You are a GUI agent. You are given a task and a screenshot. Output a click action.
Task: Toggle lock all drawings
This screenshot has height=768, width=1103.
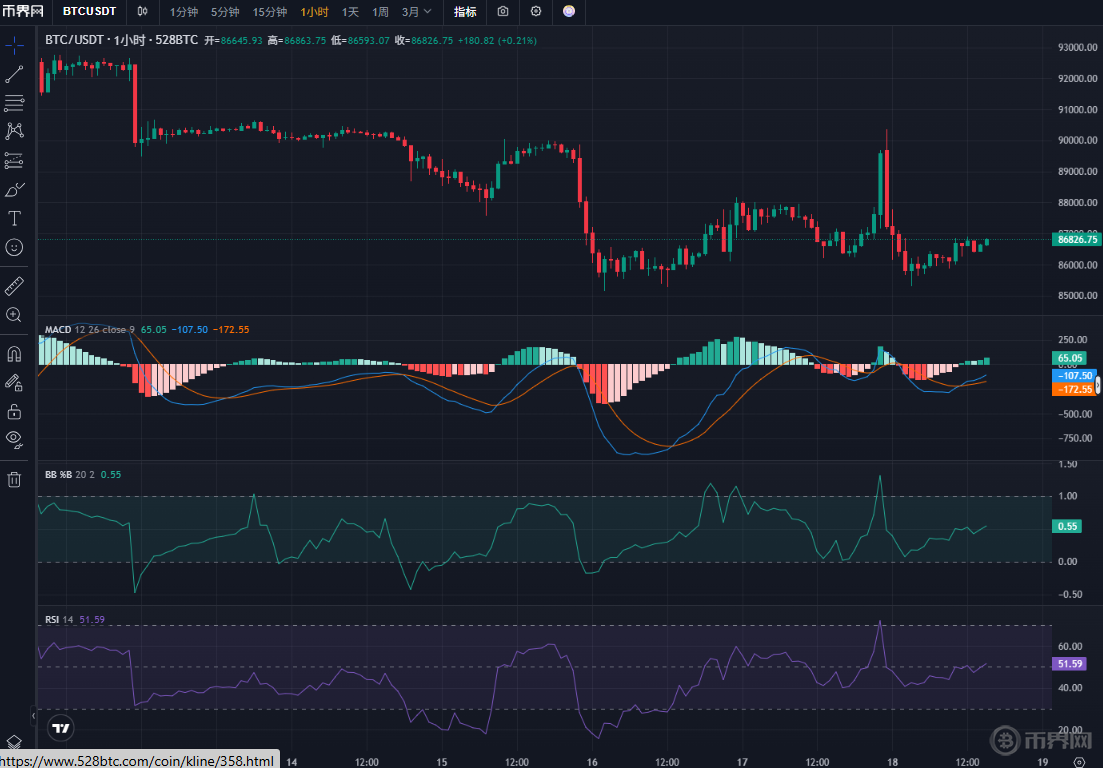[x=14, y=411]
